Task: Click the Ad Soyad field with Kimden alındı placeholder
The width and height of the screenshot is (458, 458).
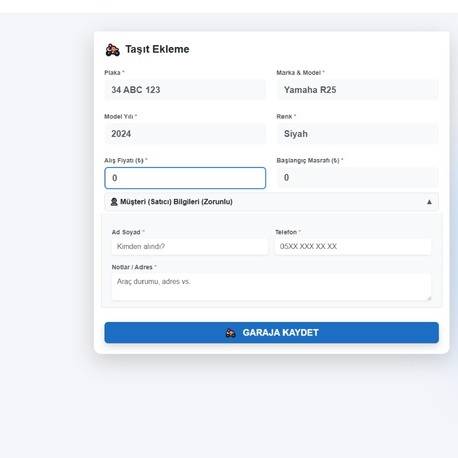Action: click(x=190, y=246)
